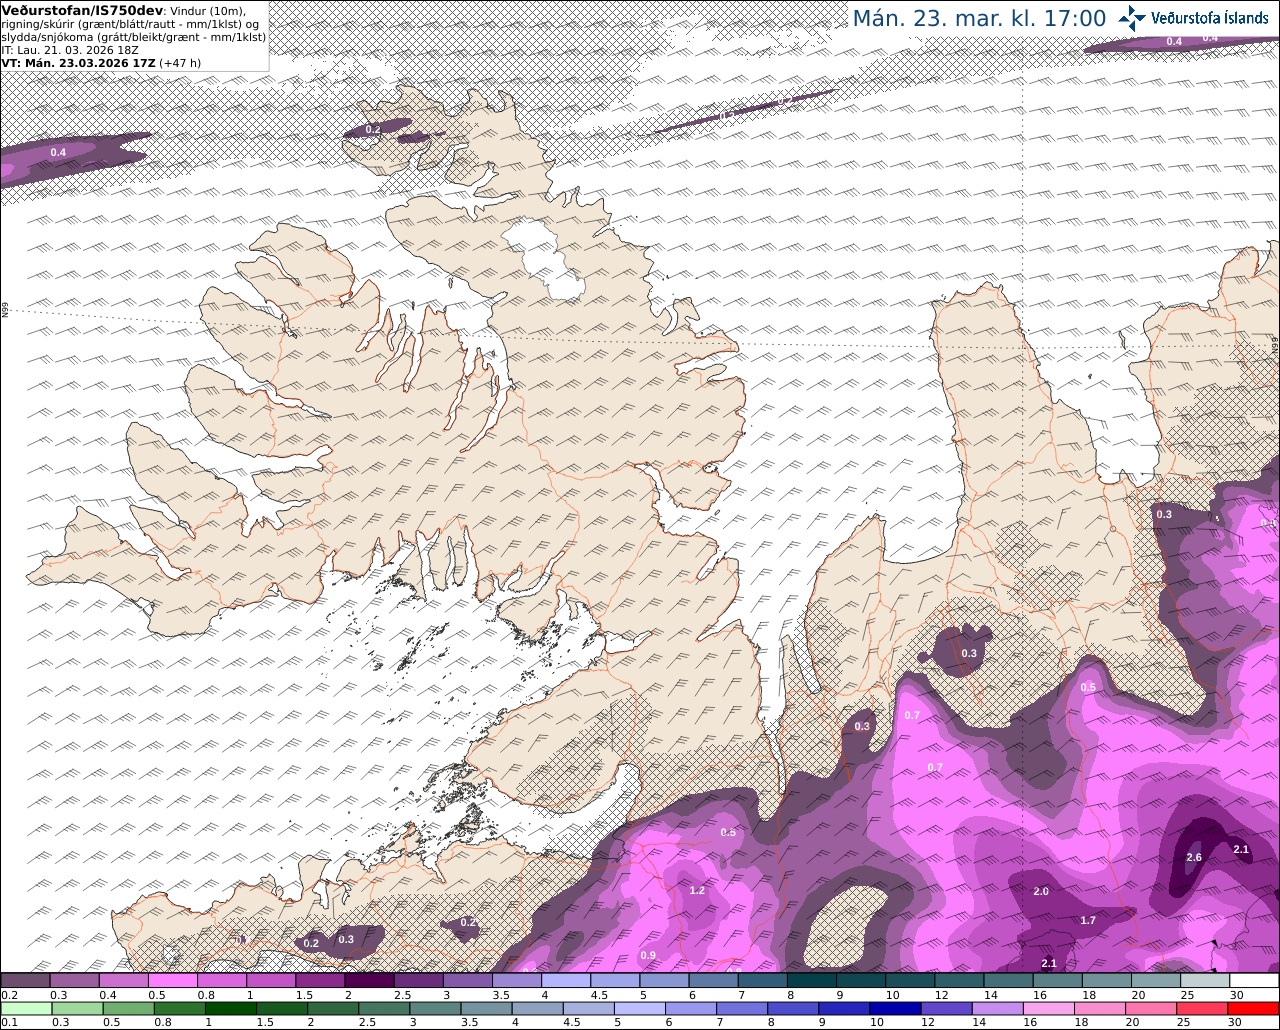Viewport: 1280px width, 1030px height.
Task: Pick the pale green 0.1 rain legend swatch
Action: (x=25, y=1008)
